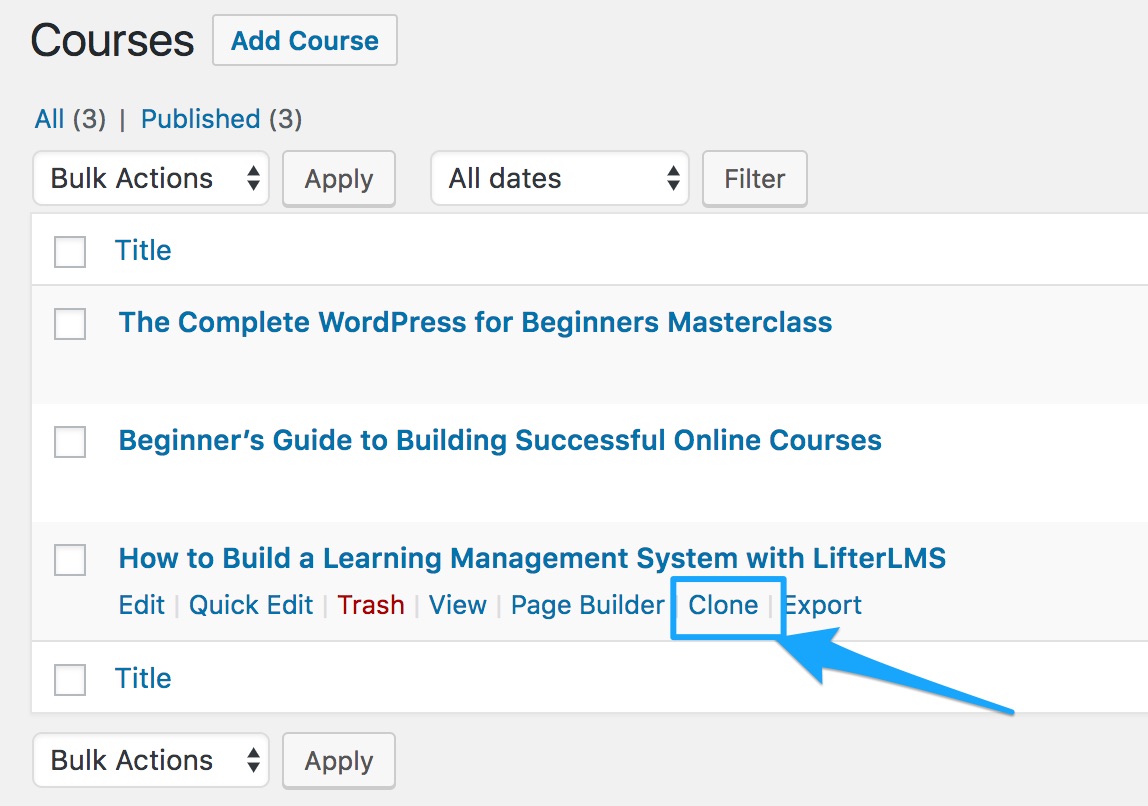
Task: Click the Add Course button
Action: (x=304, y=40)
